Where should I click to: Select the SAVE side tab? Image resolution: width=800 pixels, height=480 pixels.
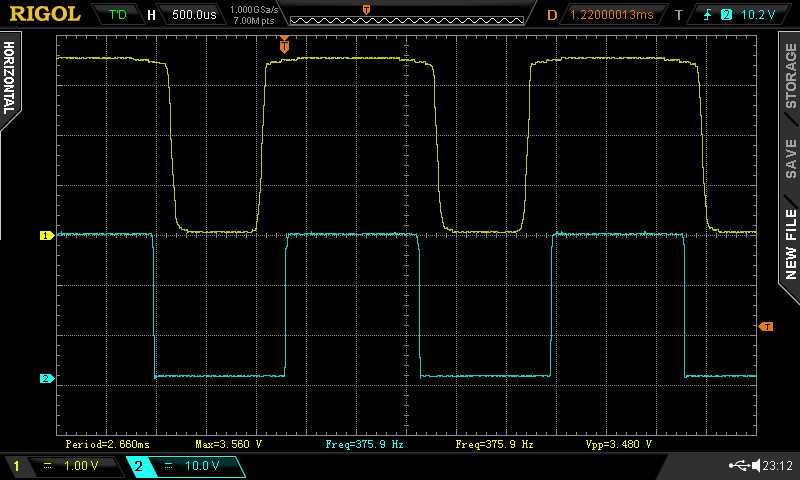[x=791, y=158]
